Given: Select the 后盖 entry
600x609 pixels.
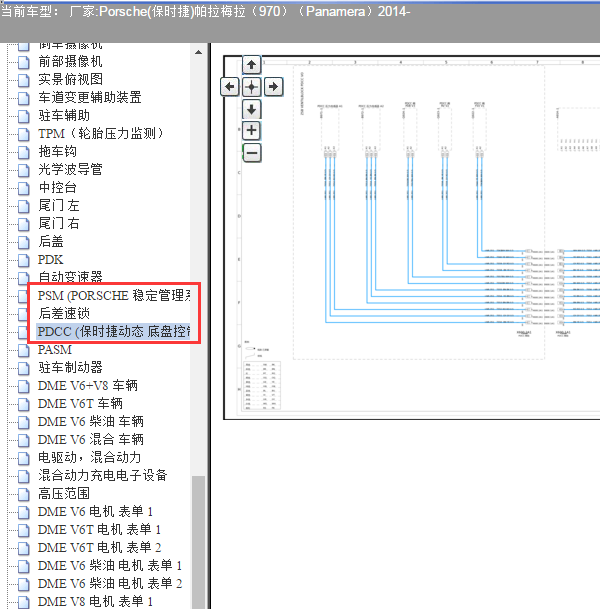Looking at the screenshot, I should (x=51, y=241).
